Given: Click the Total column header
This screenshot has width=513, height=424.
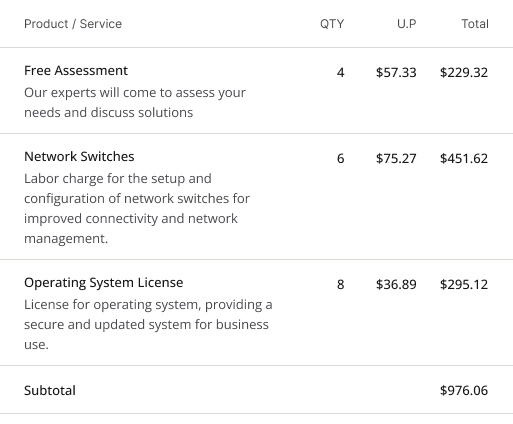Looking at the screenshot, I should 475,24.
